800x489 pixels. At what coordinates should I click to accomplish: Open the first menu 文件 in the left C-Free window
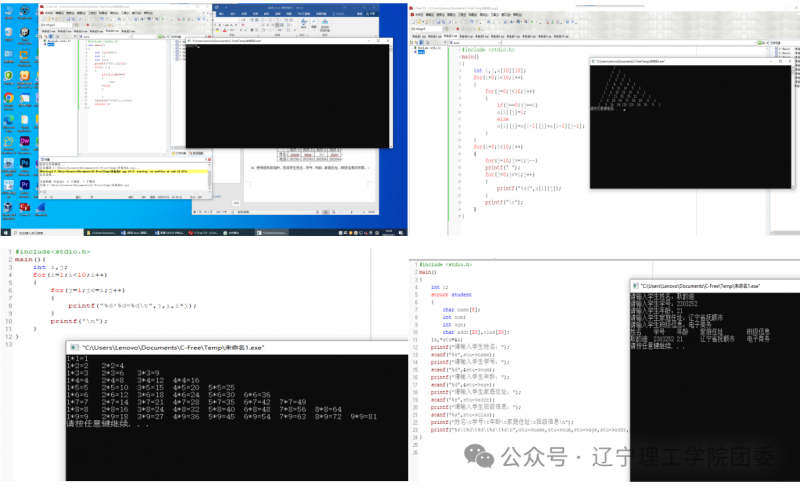49,13
